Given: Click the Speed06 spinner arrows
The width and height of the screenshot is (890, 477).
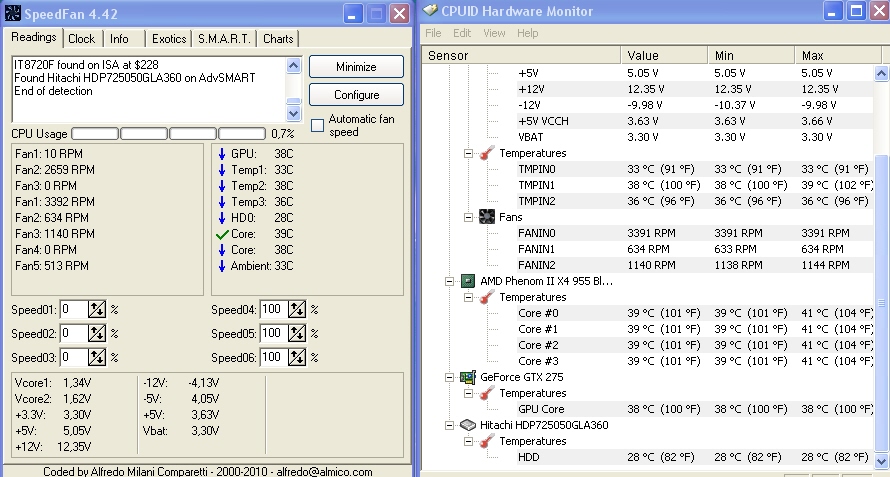Looking at the screenshot, I should 297,357.
